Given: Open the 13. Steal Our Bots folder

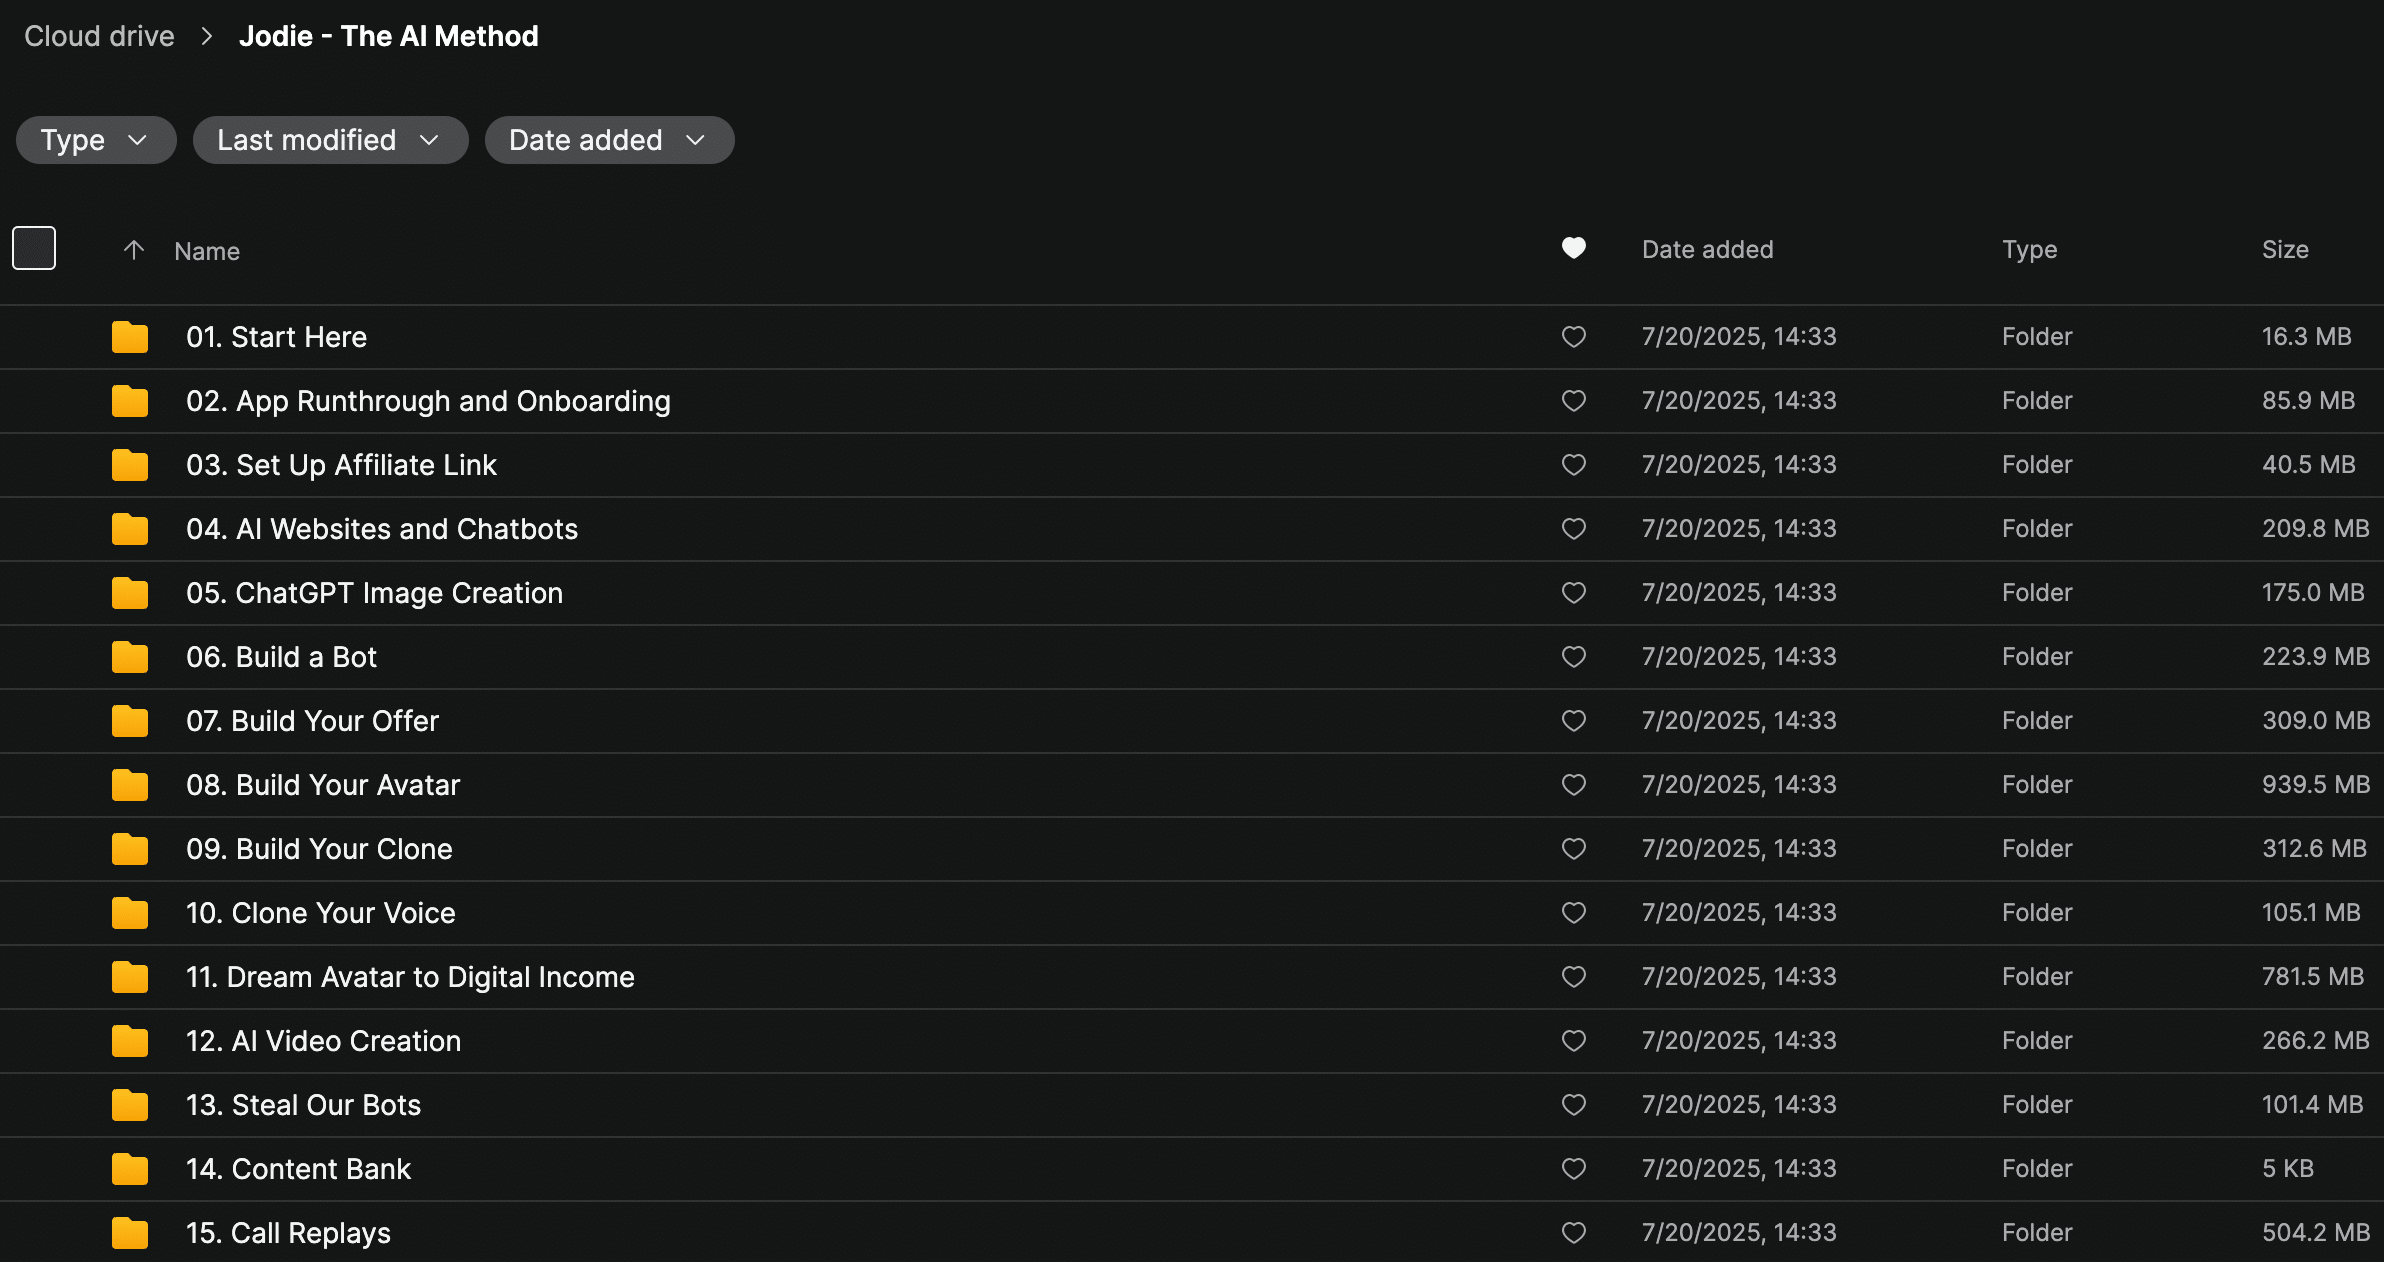Looking at the screenshot, I should [303, 1105].
